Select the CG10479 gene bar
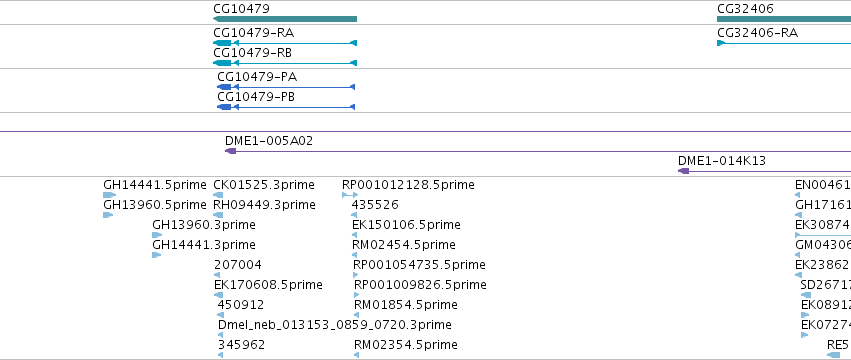This screenshot has height=360, width=851. click(285, 19)
